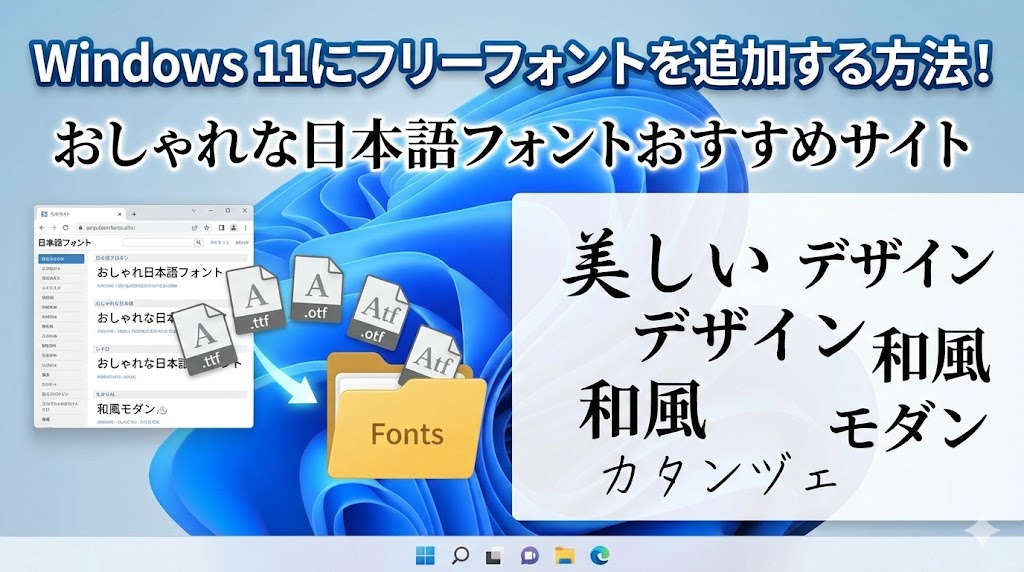Viewport: 1024px width, 572px height.
Task: Click the upright .otf font file icon
Action: coord(318,290)
